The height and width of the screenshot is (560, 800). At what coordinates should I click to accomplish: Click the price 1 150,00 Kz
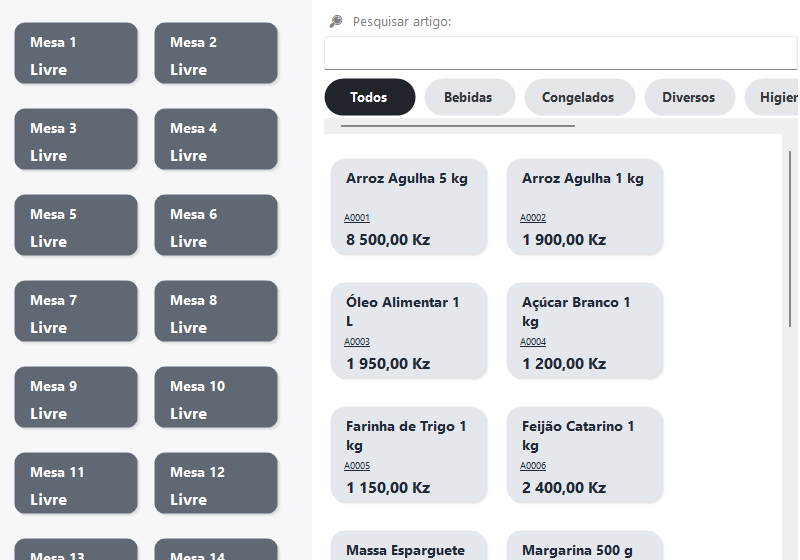(x=388, y=488)
